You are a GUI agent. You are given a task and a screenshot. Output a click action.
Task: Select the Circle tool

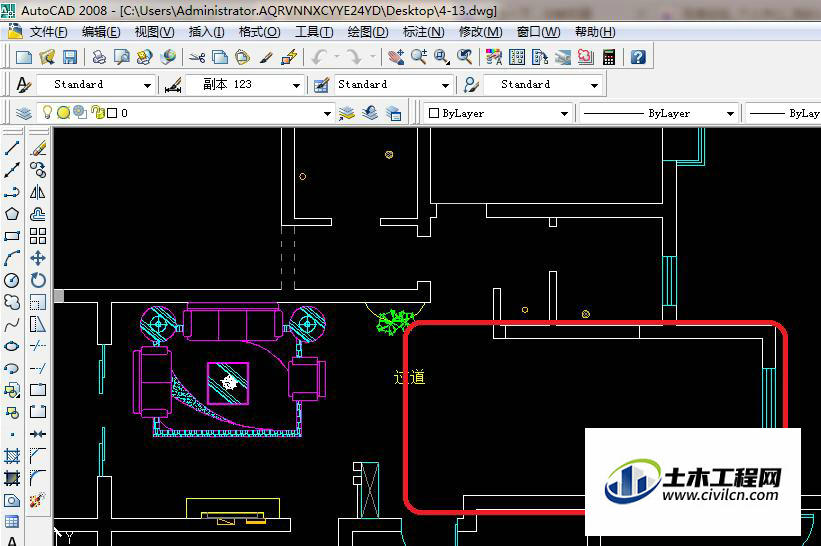click(12, 280)
